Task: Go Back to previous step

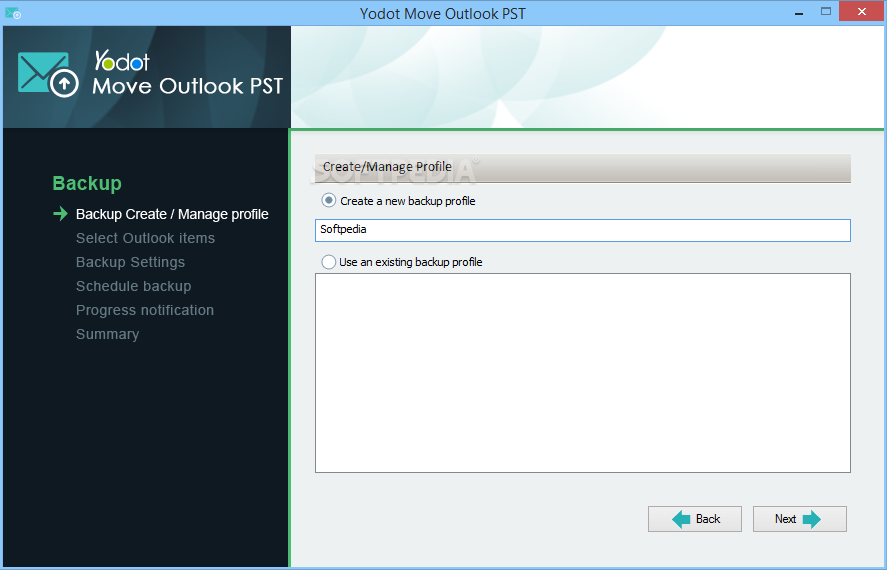Action: click(x=695, y=519)
